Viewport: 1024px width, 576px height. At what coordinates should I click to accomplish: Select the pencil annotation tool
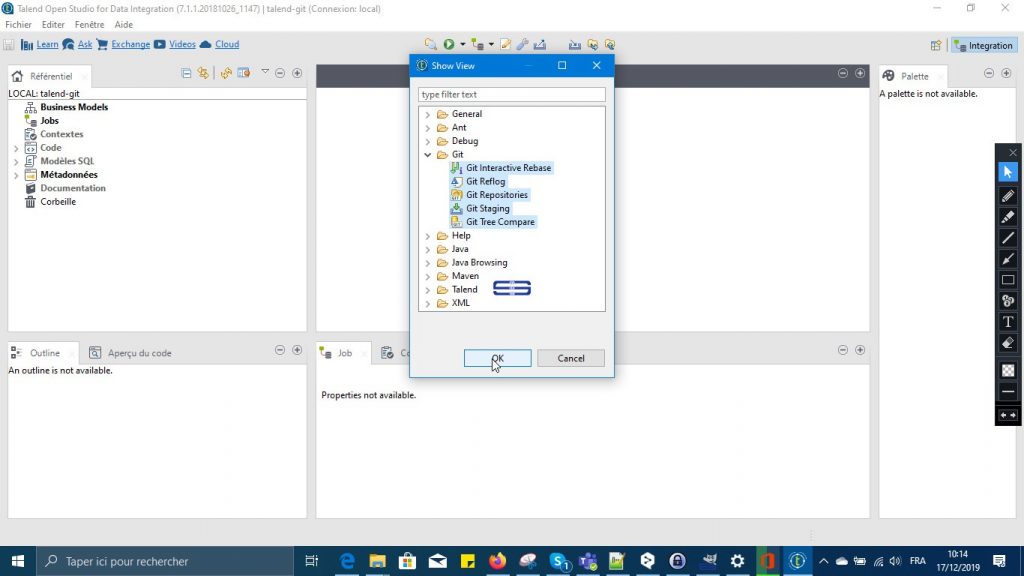[1008, 196]
